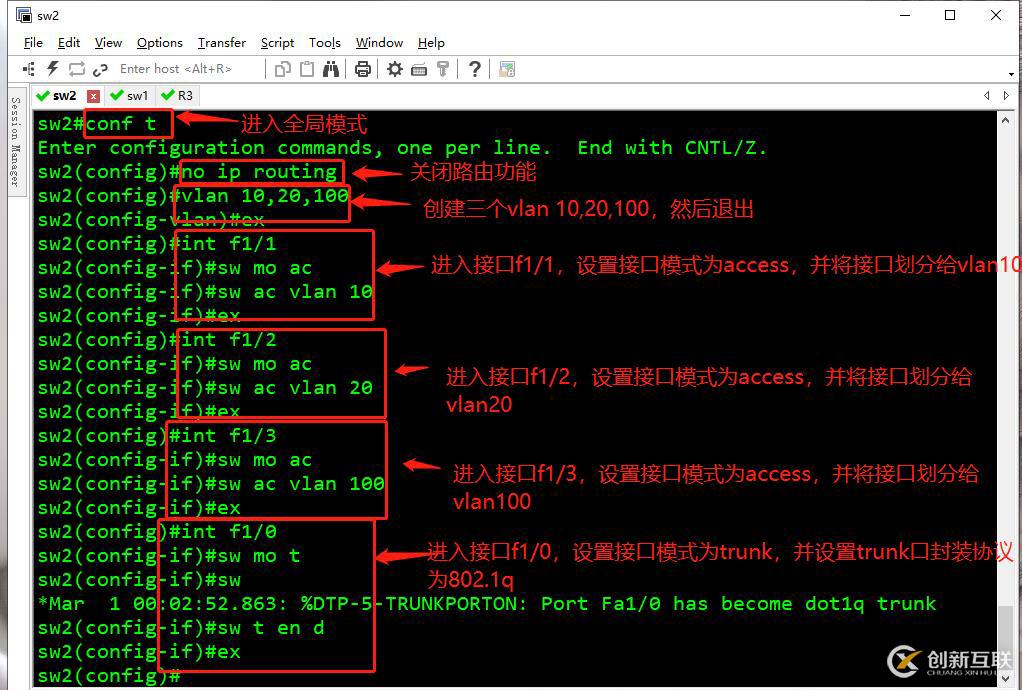Click the Keymap Editor keyboard icon
This screenshot has height=690, width=1022.
click(419, 69)
